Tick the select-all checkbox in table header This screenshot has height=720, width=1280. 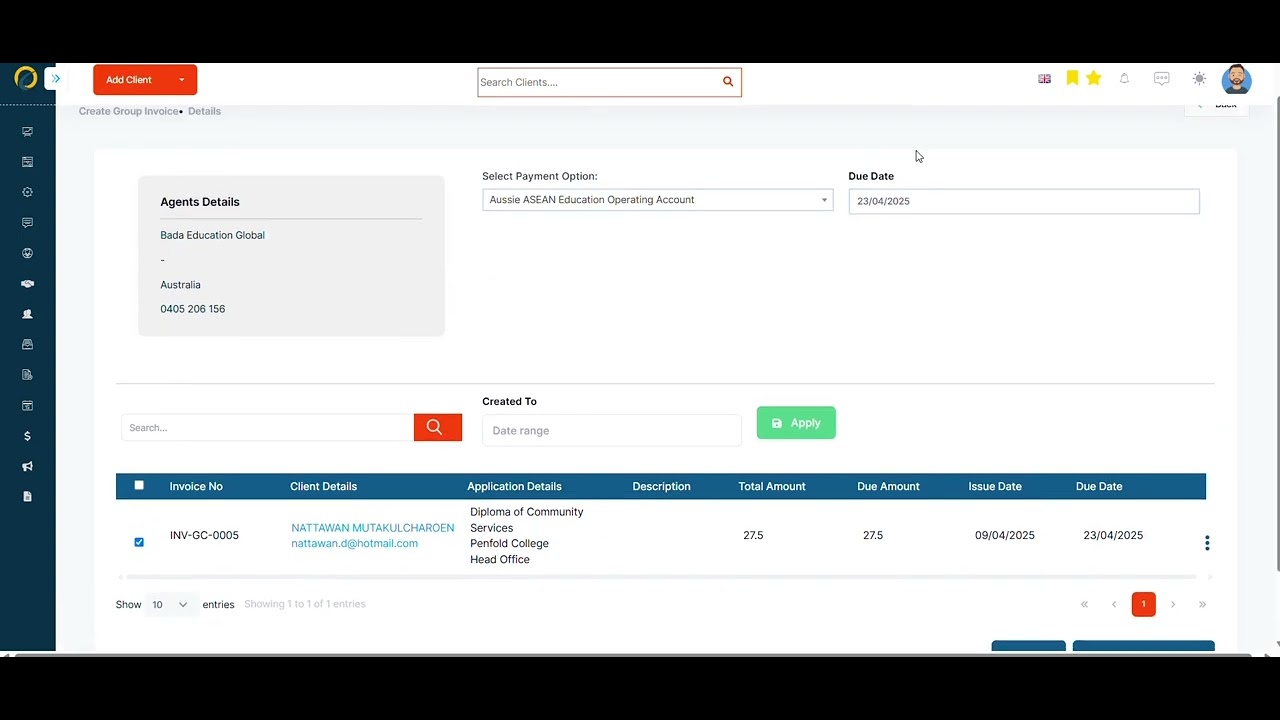click(x=139, y=485)
